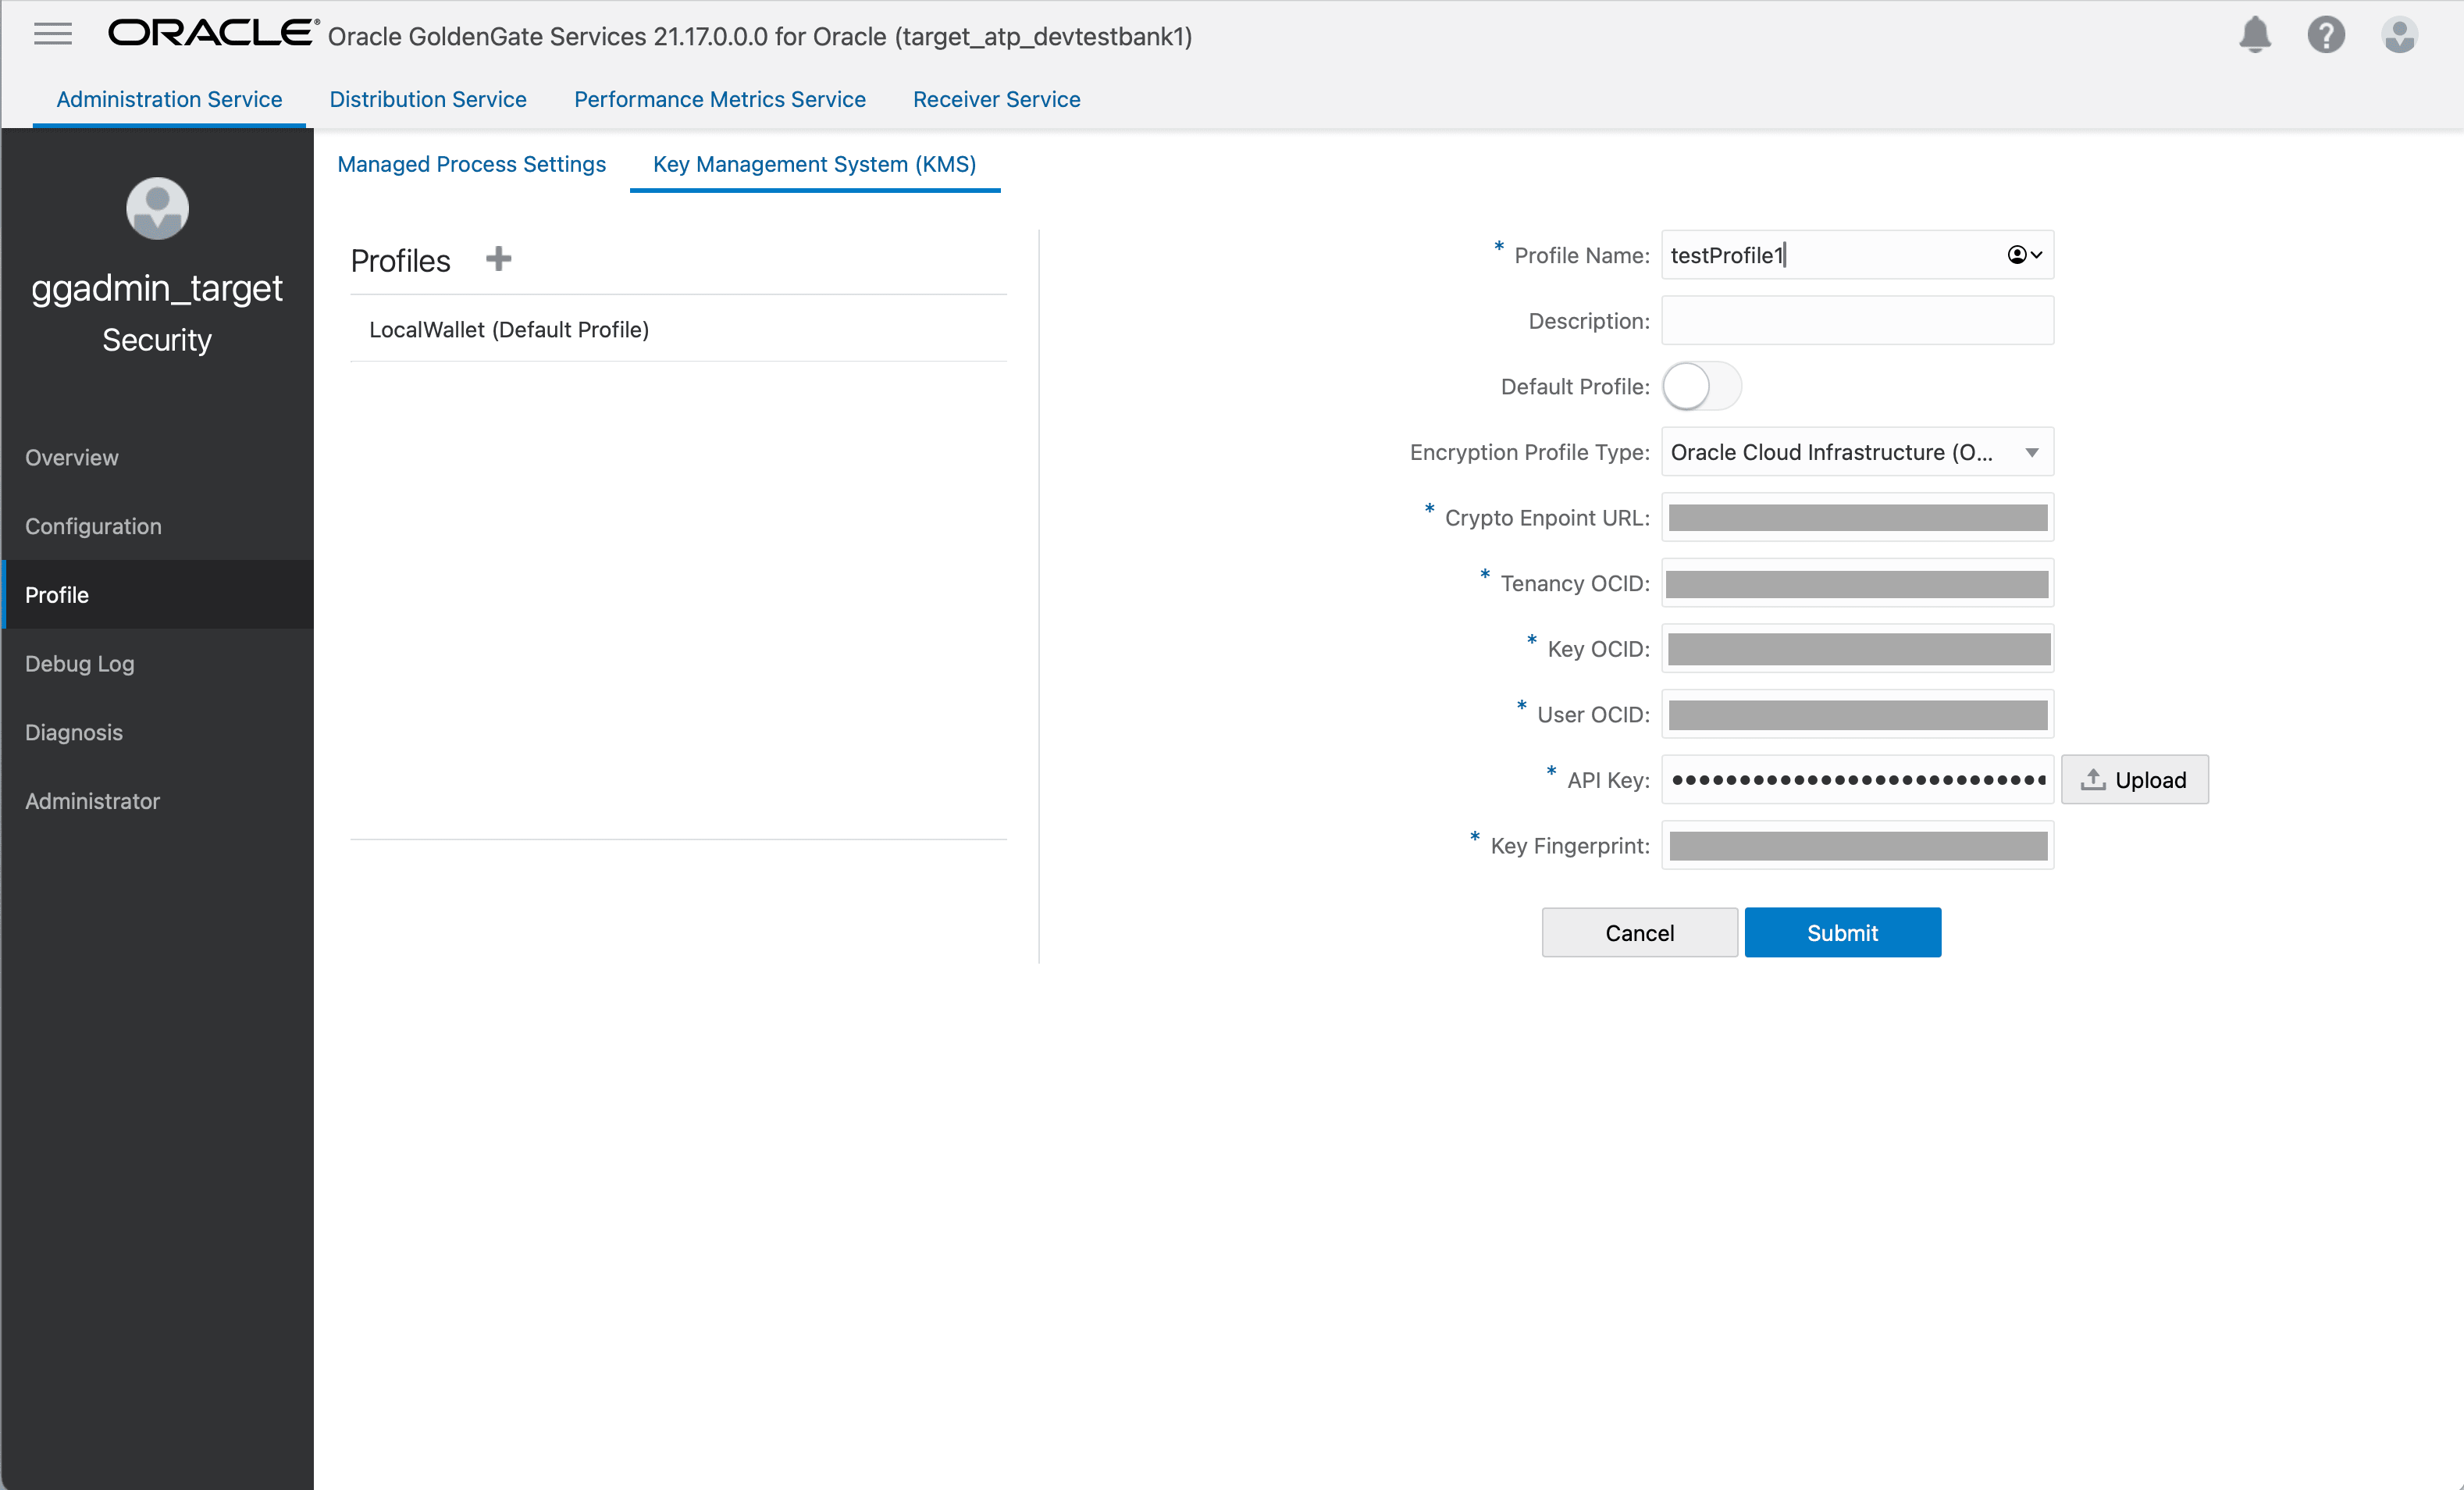Select LocalWallet (Default Profile) entry

(509, 329)
